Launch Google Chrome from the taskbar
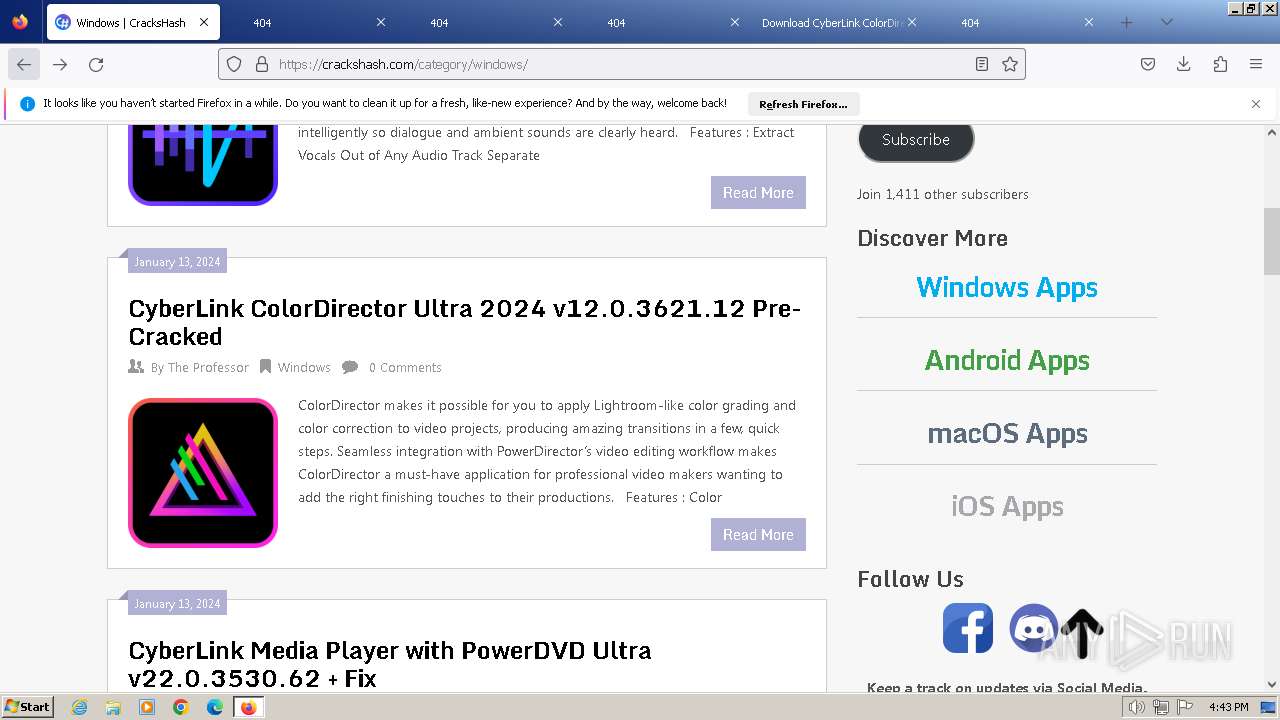Image resolution: width=1280 pixels, height=720 pixels. pyautogui.click(x=181, y=707)
